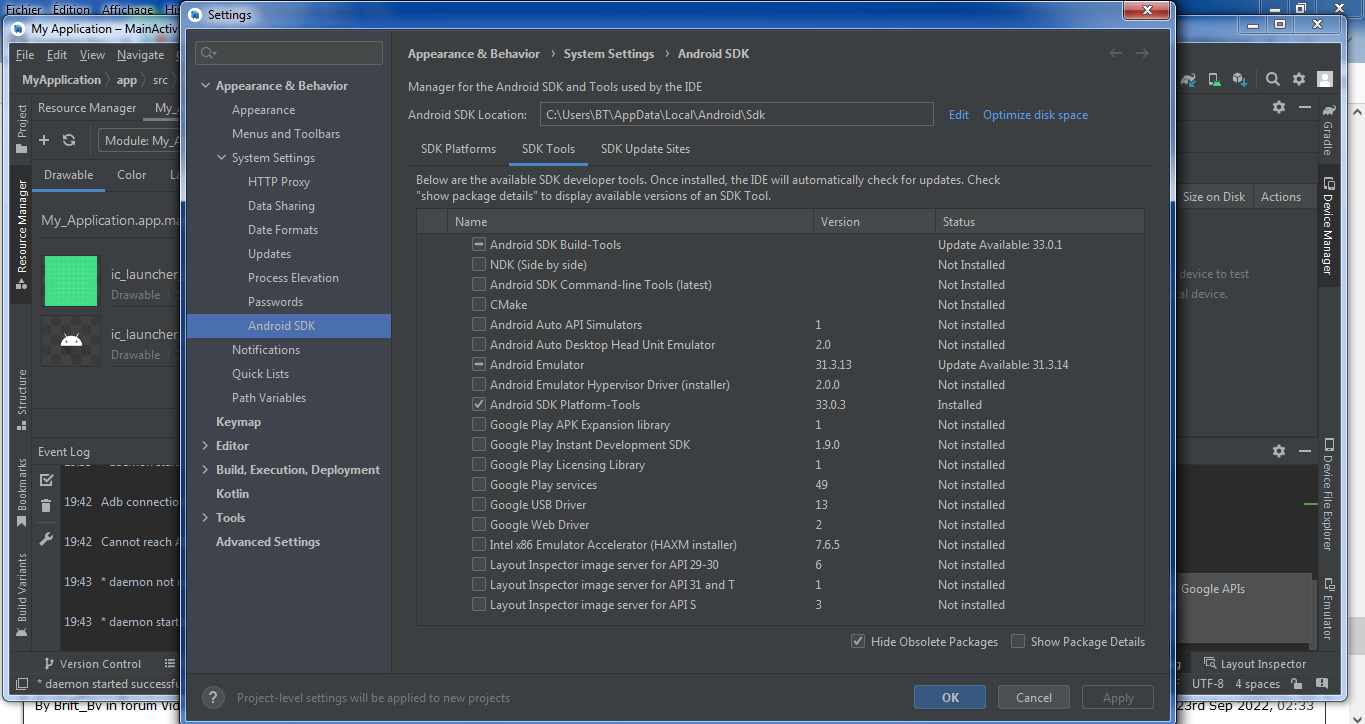The image size is (1365, 724).
Task: Click Cancel in the Settings dialog
Action: pos(1034,698)
